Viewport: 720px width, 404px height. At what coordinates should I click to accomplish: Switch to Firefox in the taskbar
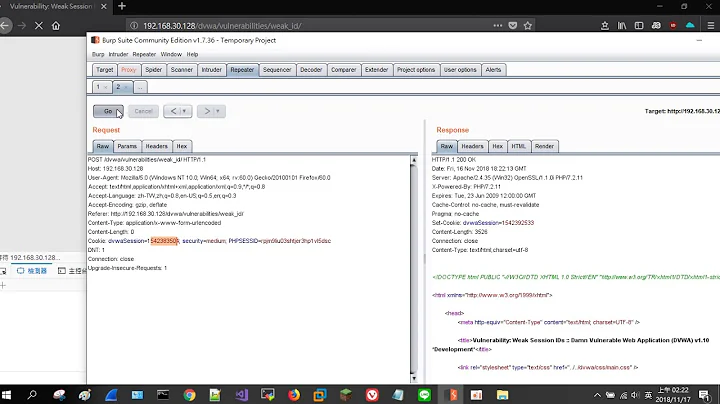pos(294,395)
